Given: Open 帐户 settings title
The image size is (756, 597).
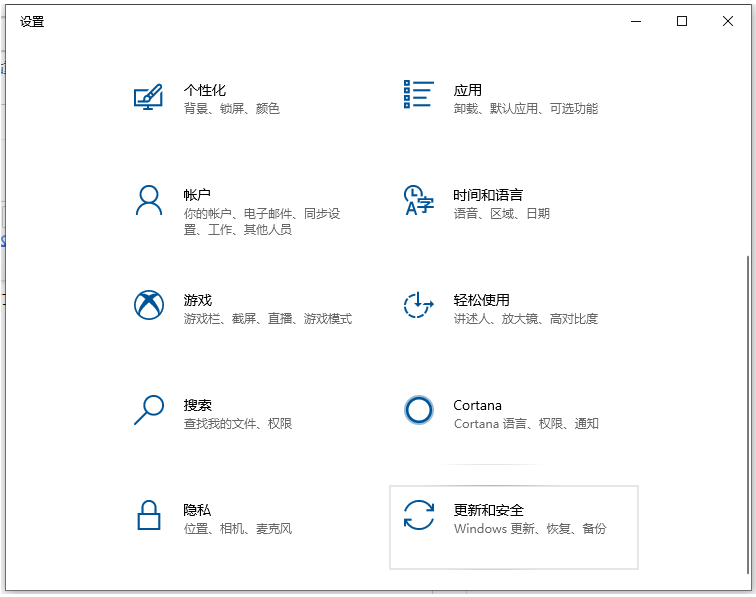Looking at the screenshot, I should pos(197,195).
